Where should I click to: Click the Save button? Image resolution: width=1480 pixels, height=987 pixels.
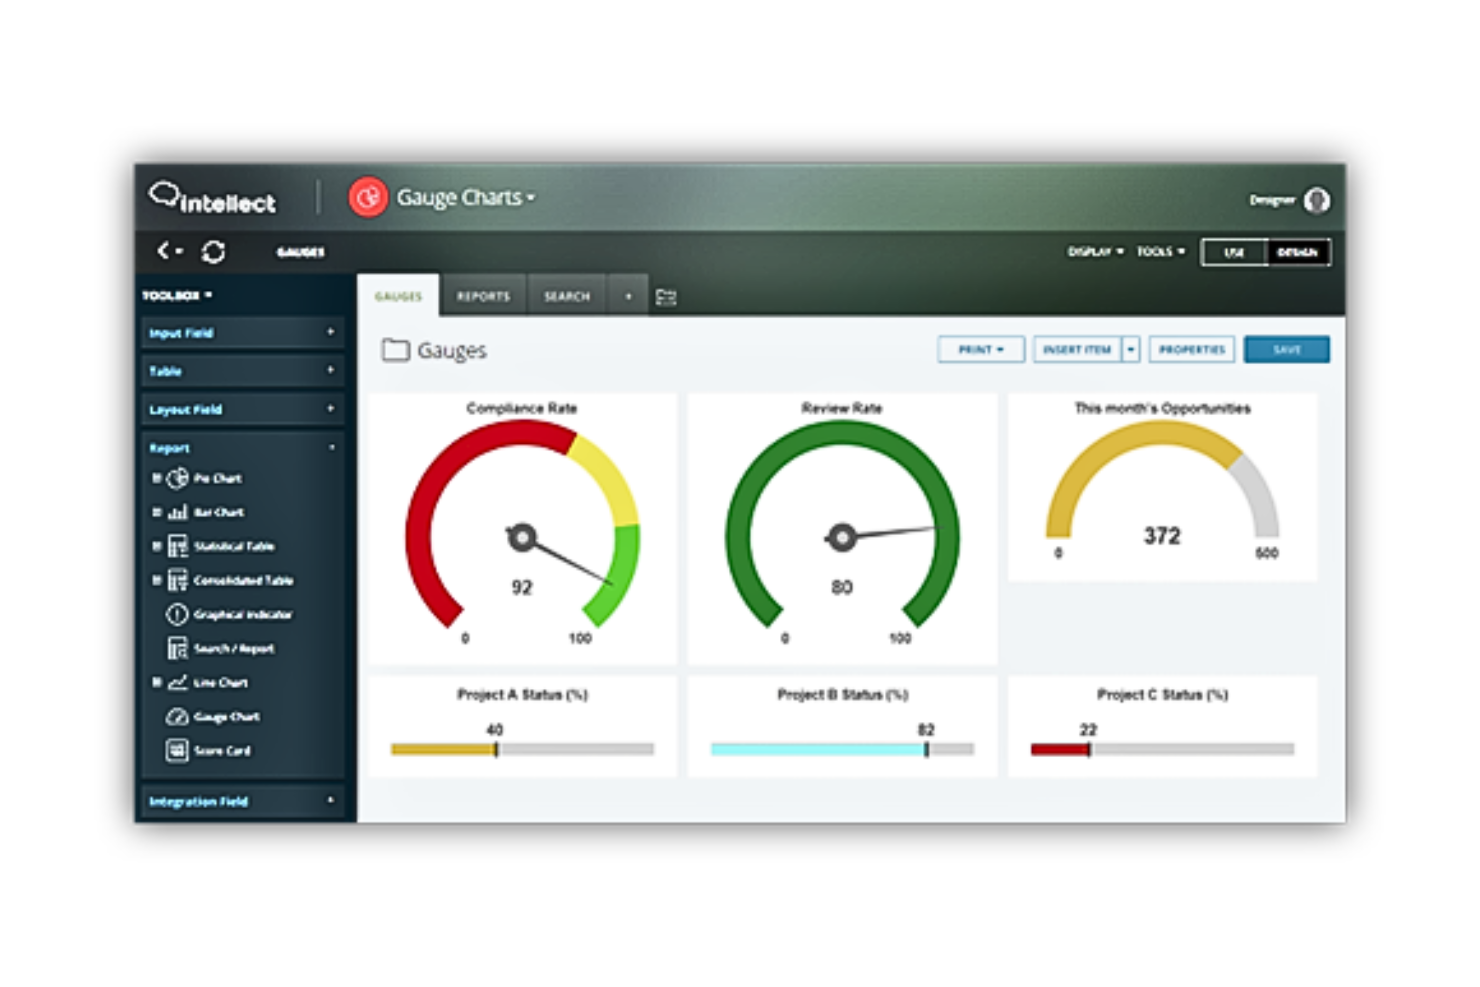pos(1287,349)
